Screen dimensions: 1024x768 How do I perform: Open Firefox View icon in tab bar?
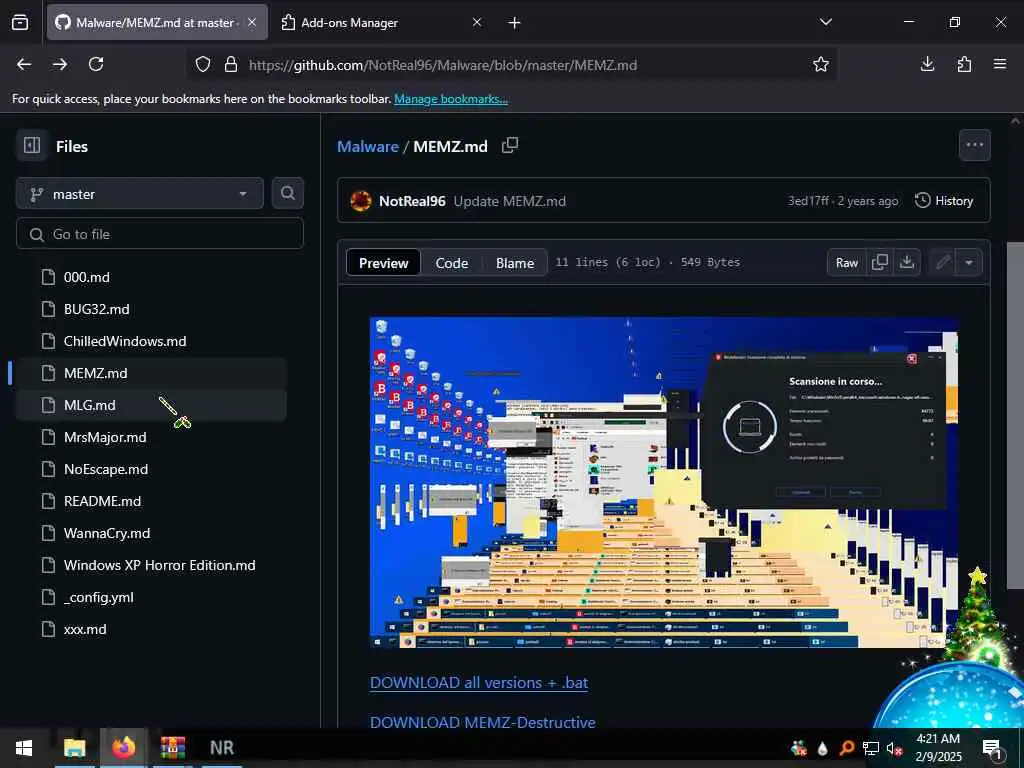click(x=20, y=22)
